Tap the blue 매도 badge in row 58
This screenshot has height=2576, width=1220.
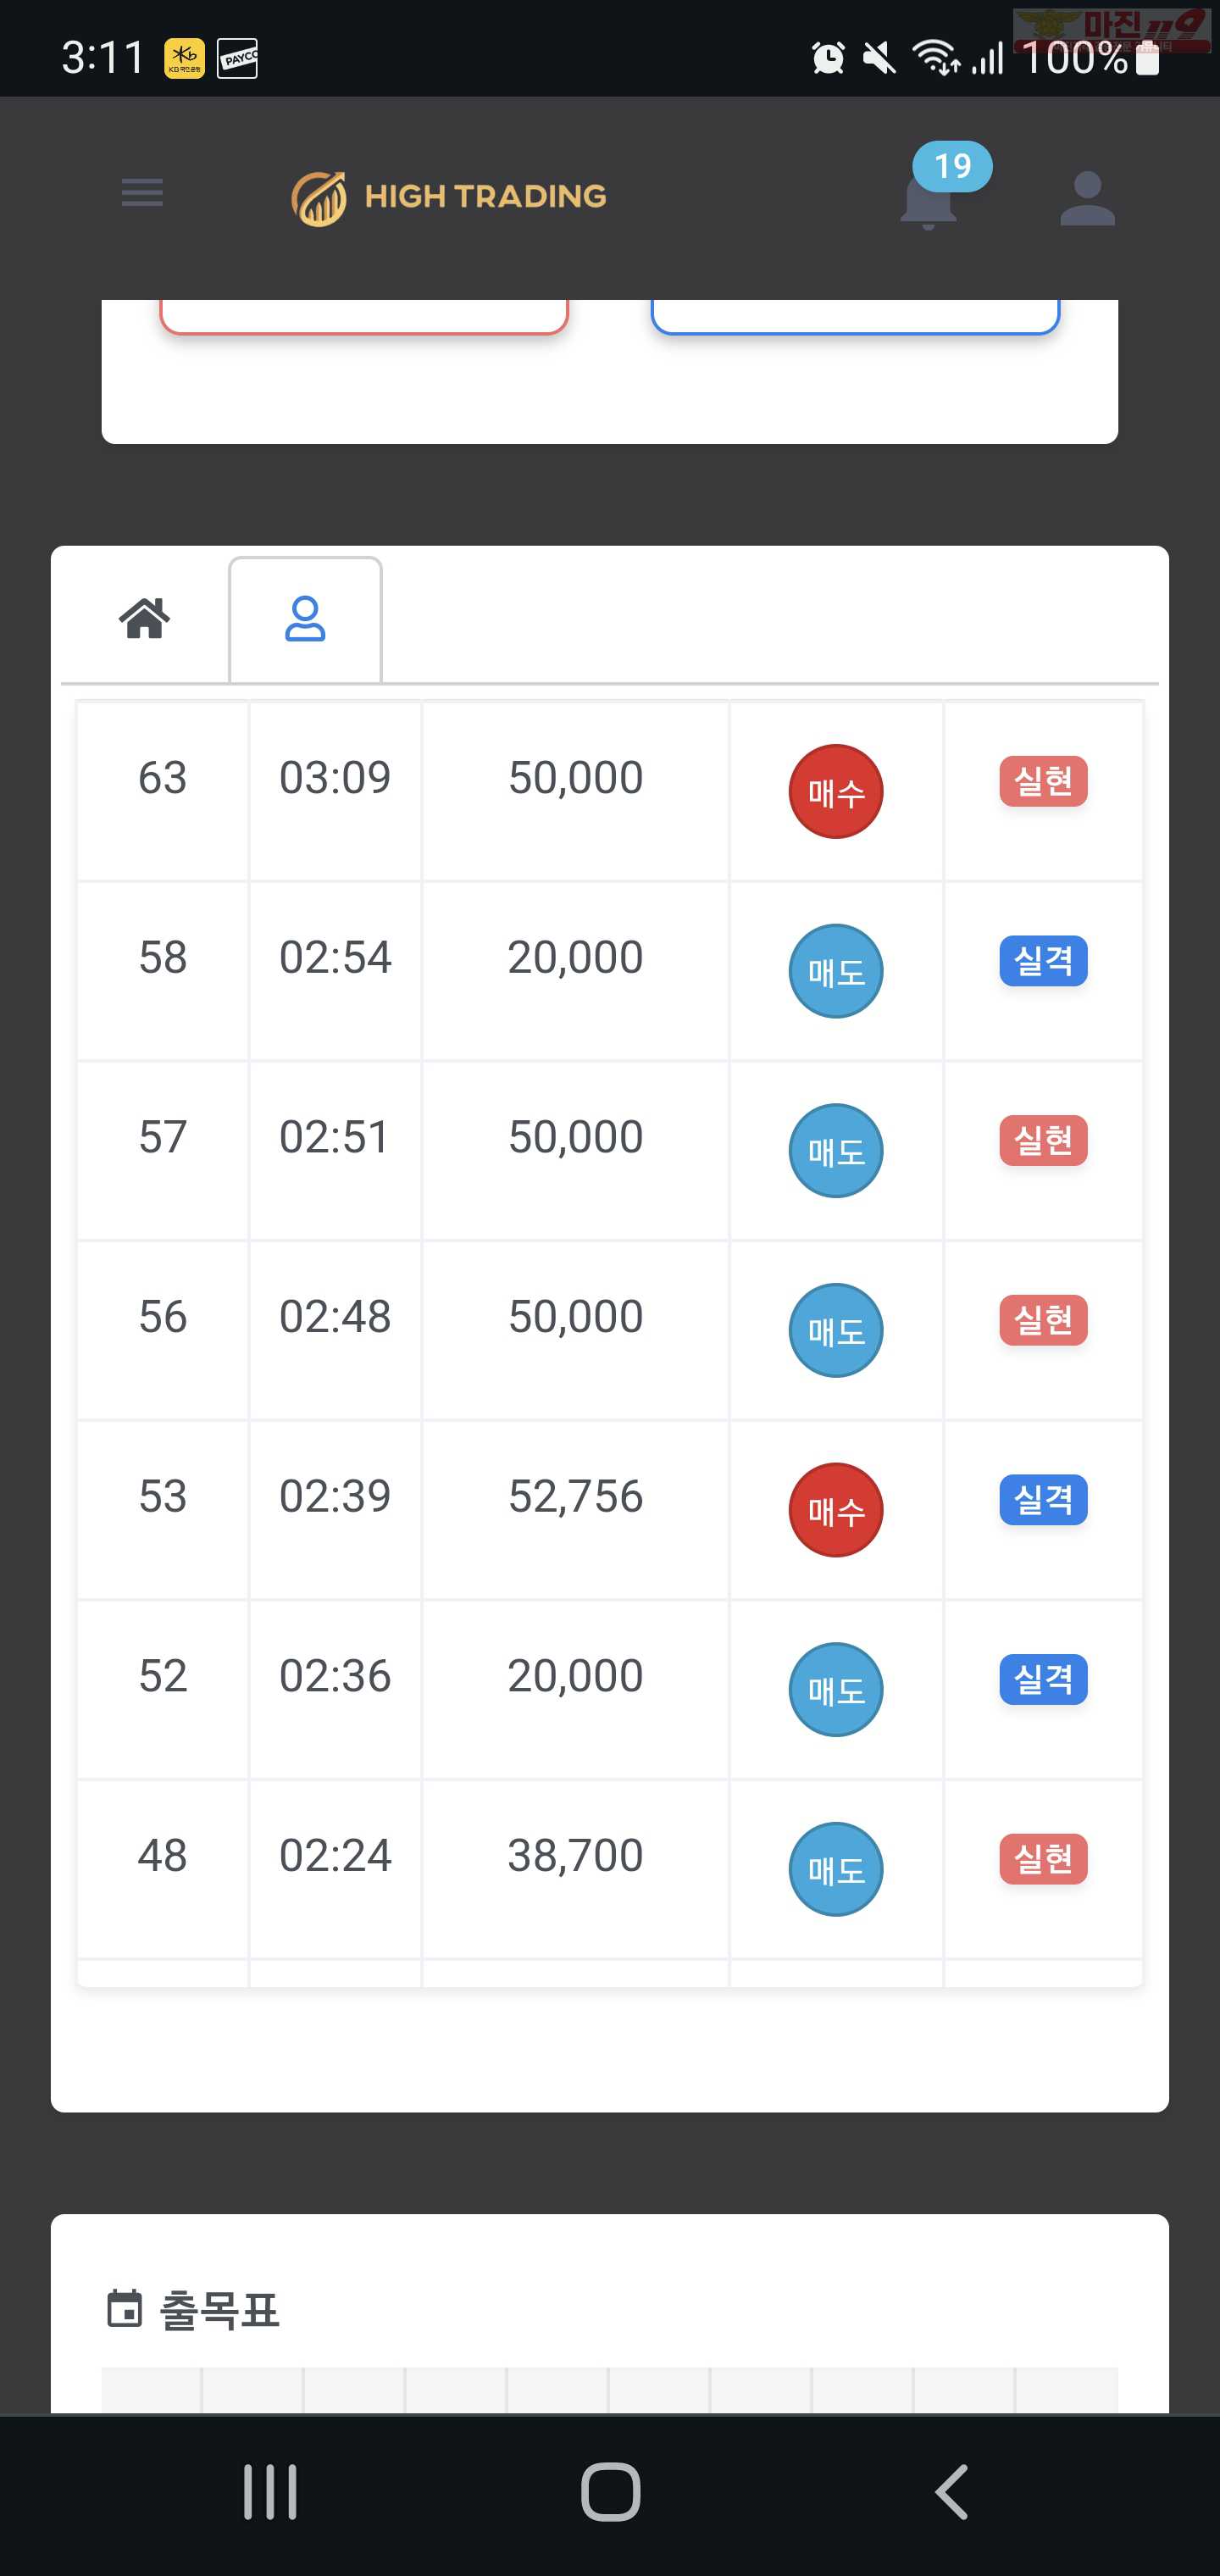[836, 971]
